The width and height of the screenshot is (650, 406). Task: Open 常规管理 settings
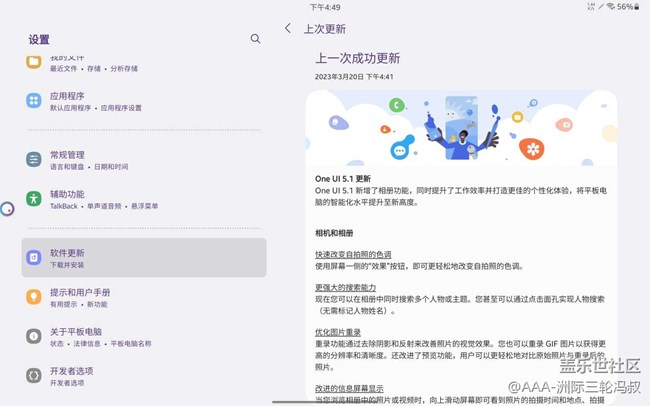click(x=144, y=160)
